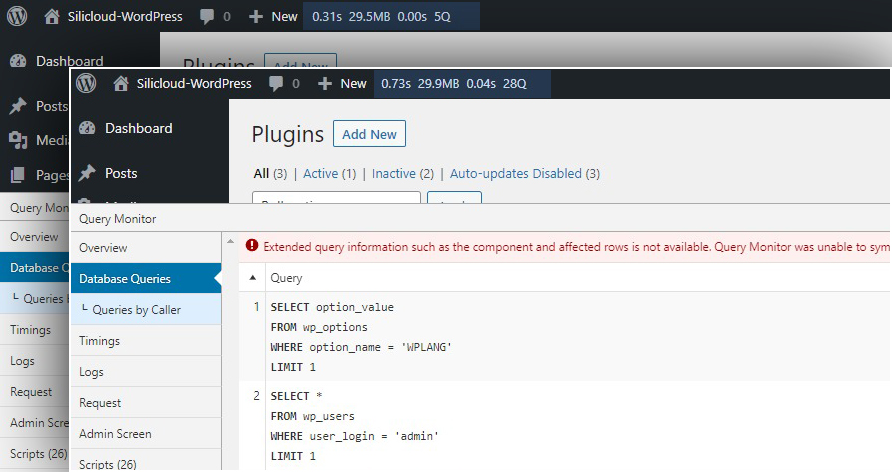The image size is (892, 472).
Task: Click plus New icon in background admin bar
Action: pos(256,16)
